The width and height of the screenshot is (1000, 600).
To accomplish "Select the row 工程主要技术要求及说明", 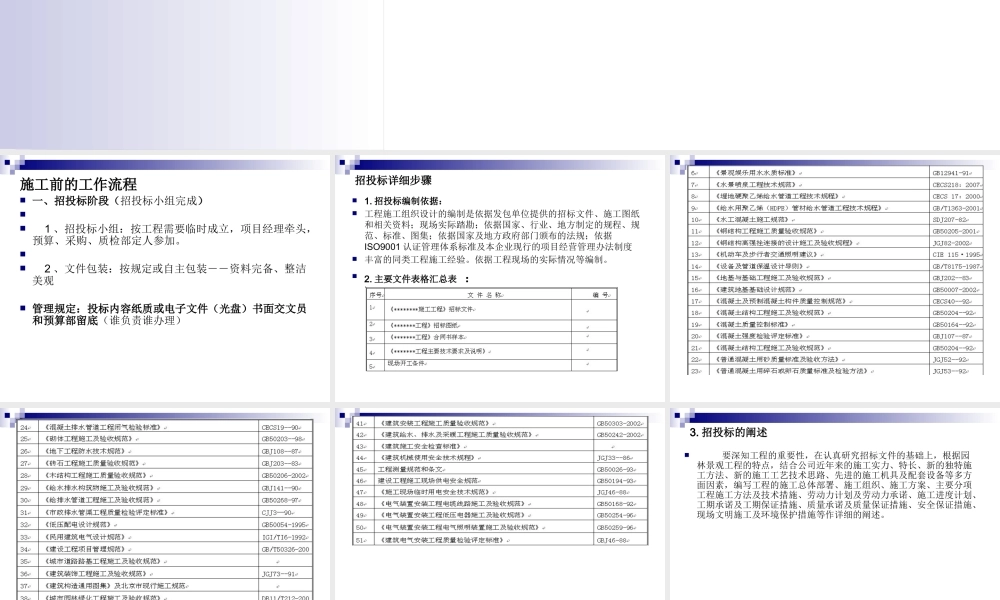I will click(492, 351).
